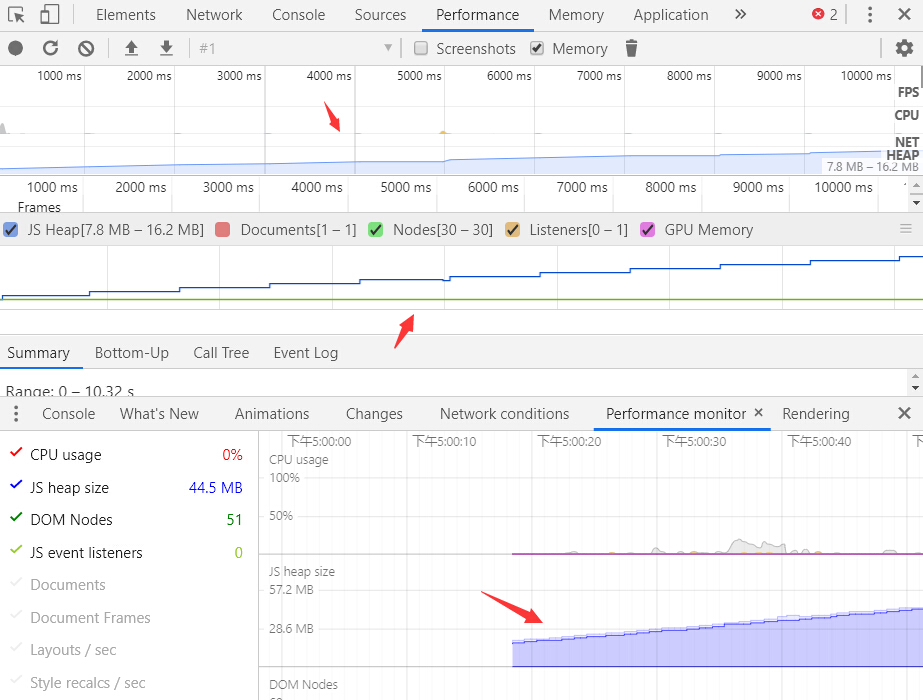This screenshot has width=923, height=700.
Task: Click the load profile upload icon
Action: point(131,48)
